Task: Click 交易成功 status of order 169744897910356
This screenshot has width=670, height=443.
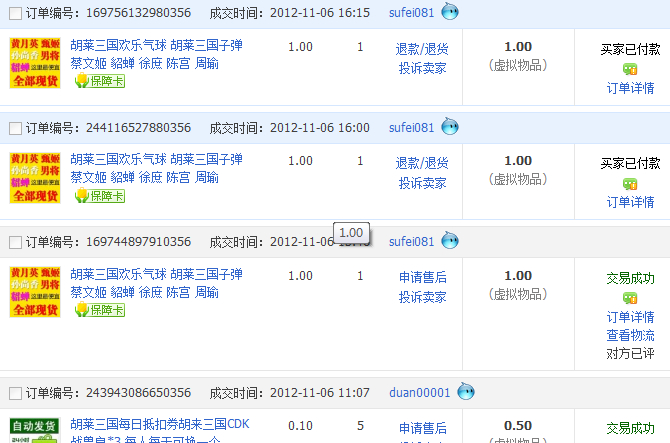Action: pos(630,279)
